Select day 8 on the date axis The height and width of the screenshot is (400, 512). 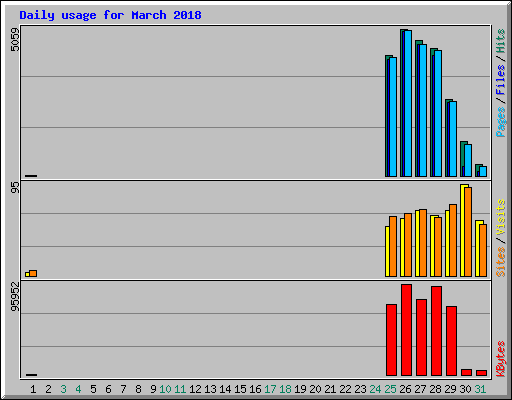click(x=138, y=389)
